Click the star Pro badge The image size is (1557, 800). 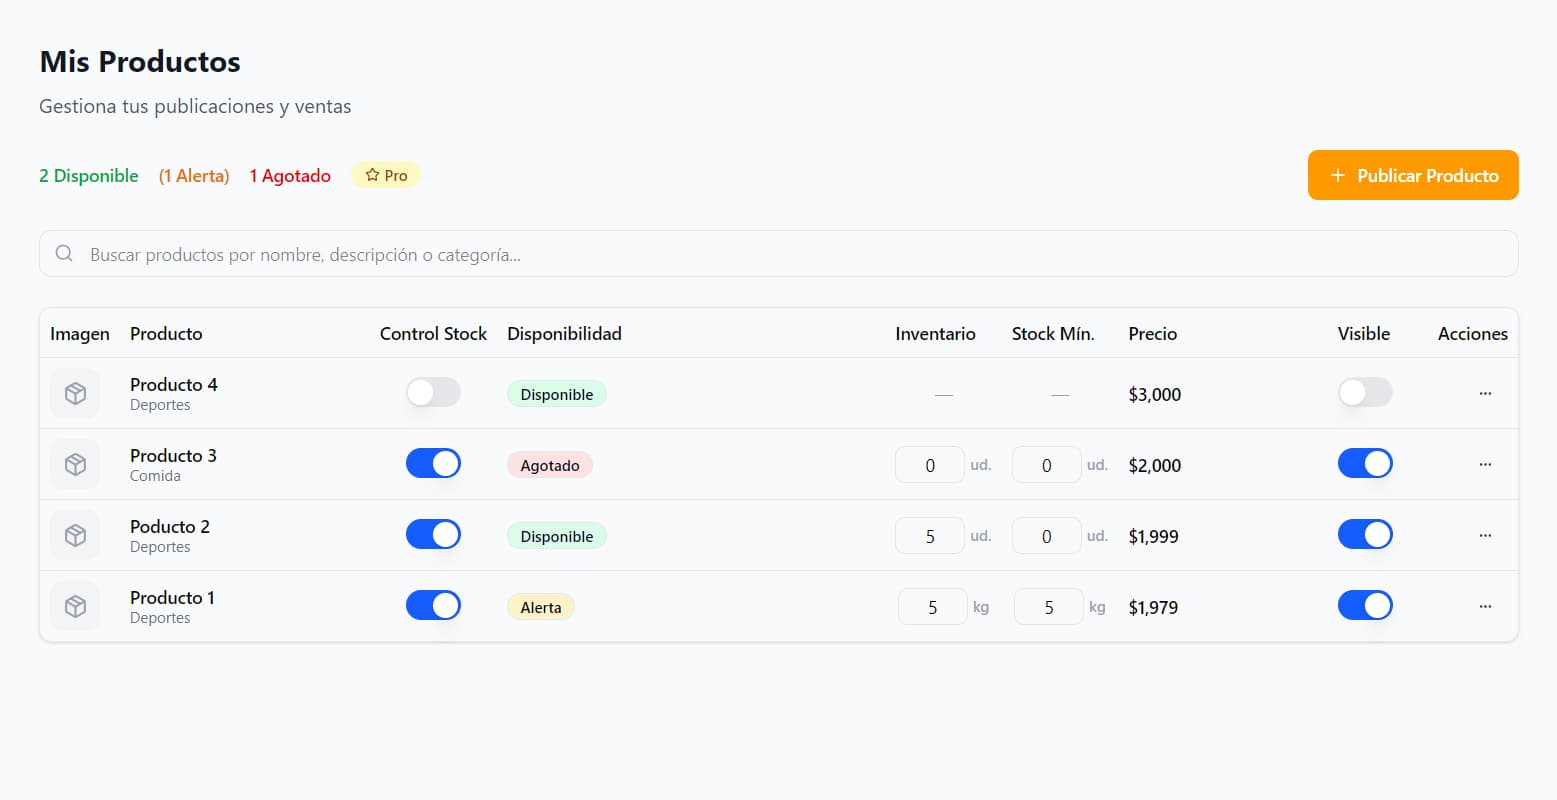[x=386, y=175]
